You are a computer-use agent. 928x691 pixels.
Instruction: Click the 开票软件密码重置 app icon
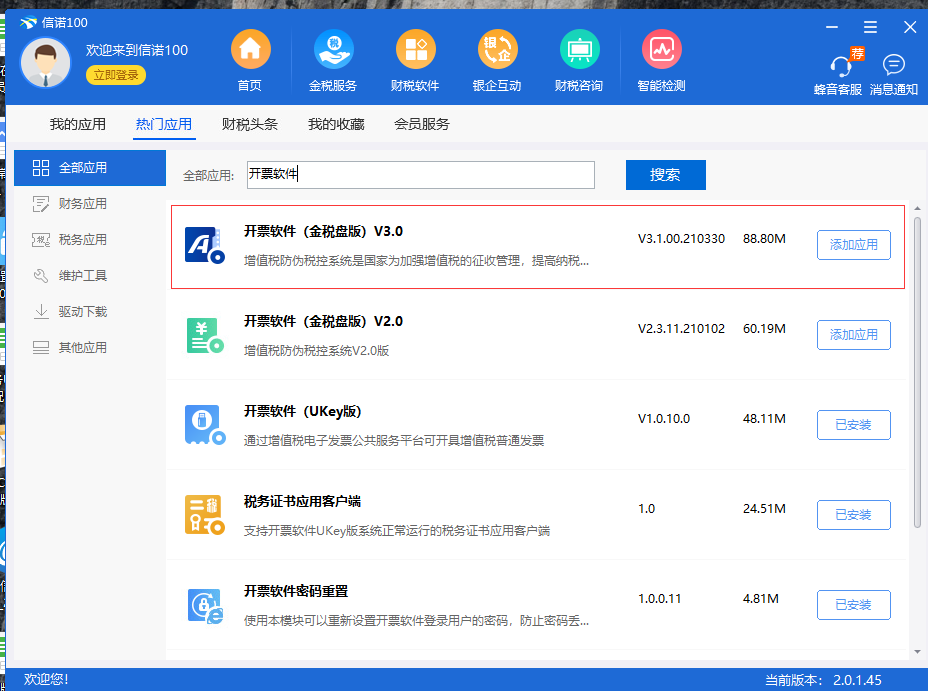(205, 605)
